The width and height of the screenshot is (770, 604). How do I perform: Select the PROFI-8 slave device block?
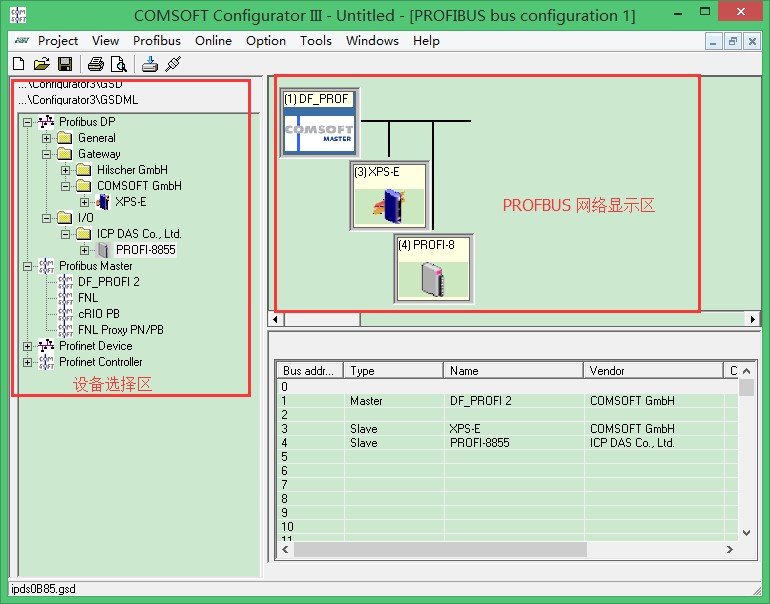point(433,268)
